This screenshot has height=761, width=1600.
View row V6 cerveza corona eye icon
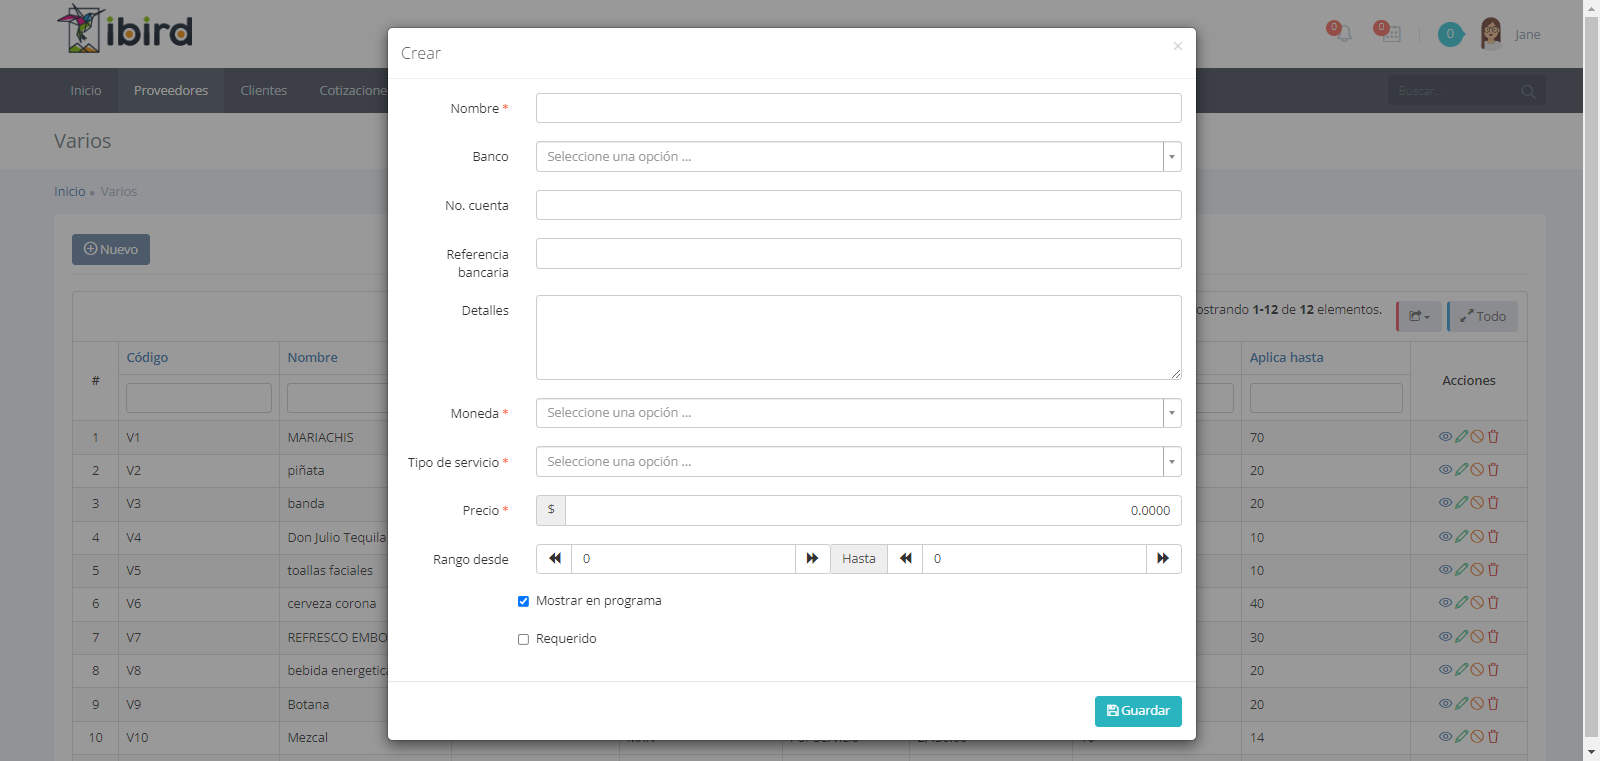pos(1445,603)
